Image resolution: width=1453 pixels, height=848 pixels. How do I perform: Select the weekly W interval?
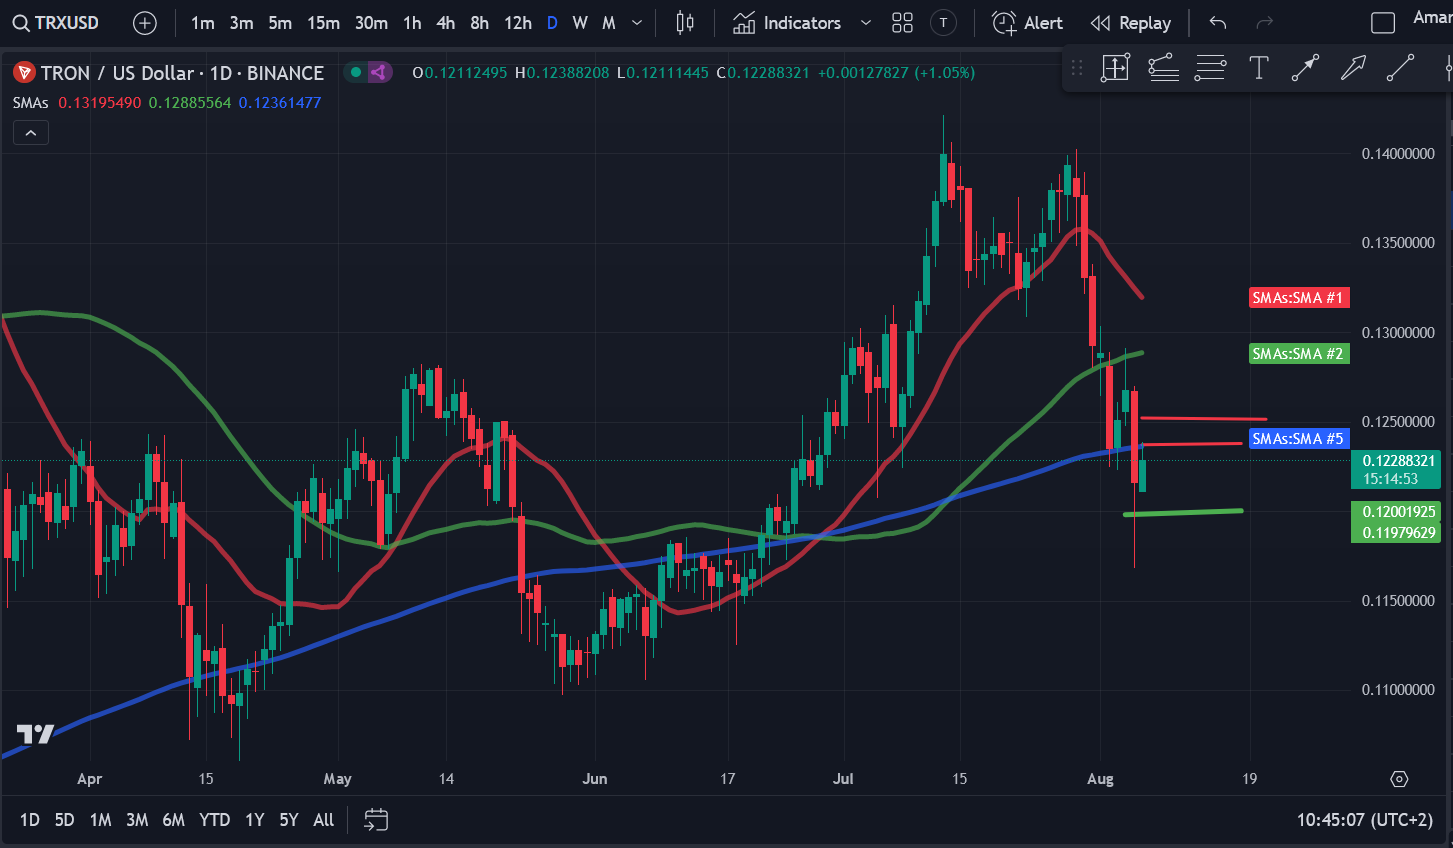click(580, 23)
